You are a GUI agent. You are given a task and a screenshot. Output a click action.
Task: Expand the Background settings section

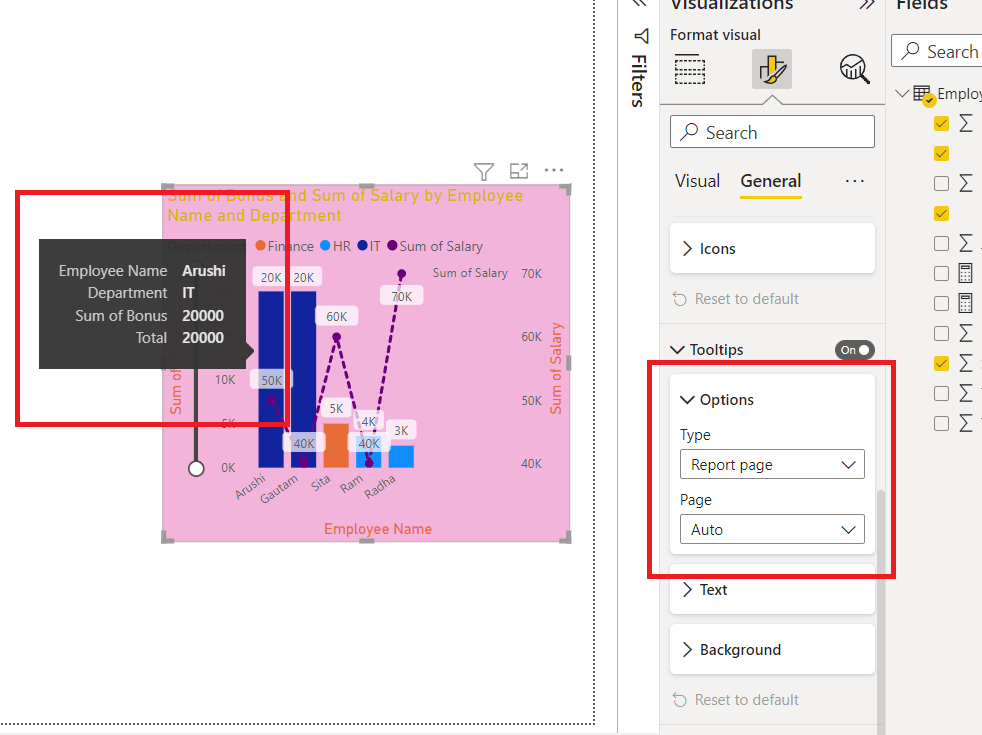(771, 649)
